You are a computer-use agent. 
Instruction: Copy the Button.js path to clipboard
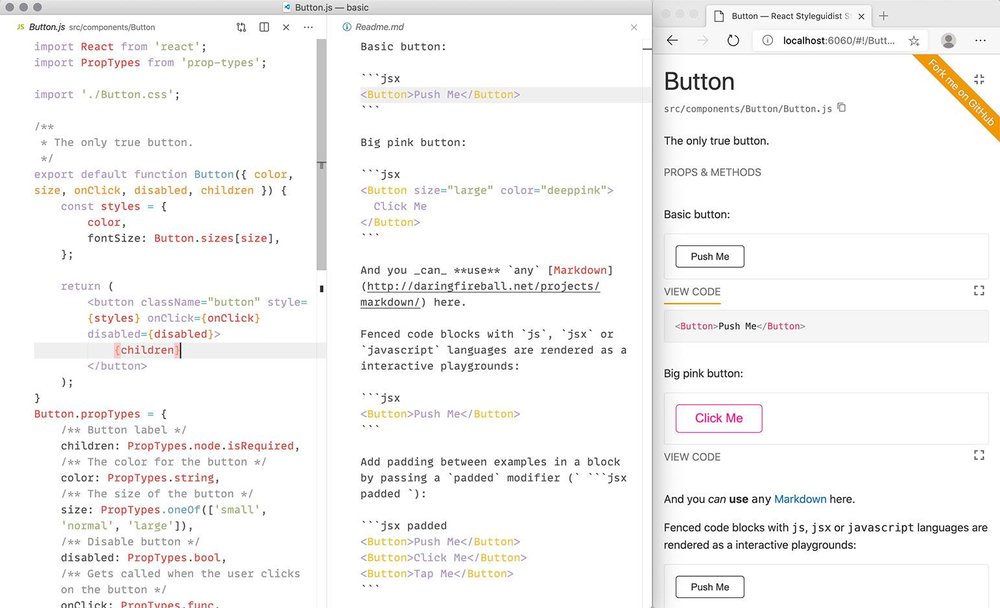point(842,107)
